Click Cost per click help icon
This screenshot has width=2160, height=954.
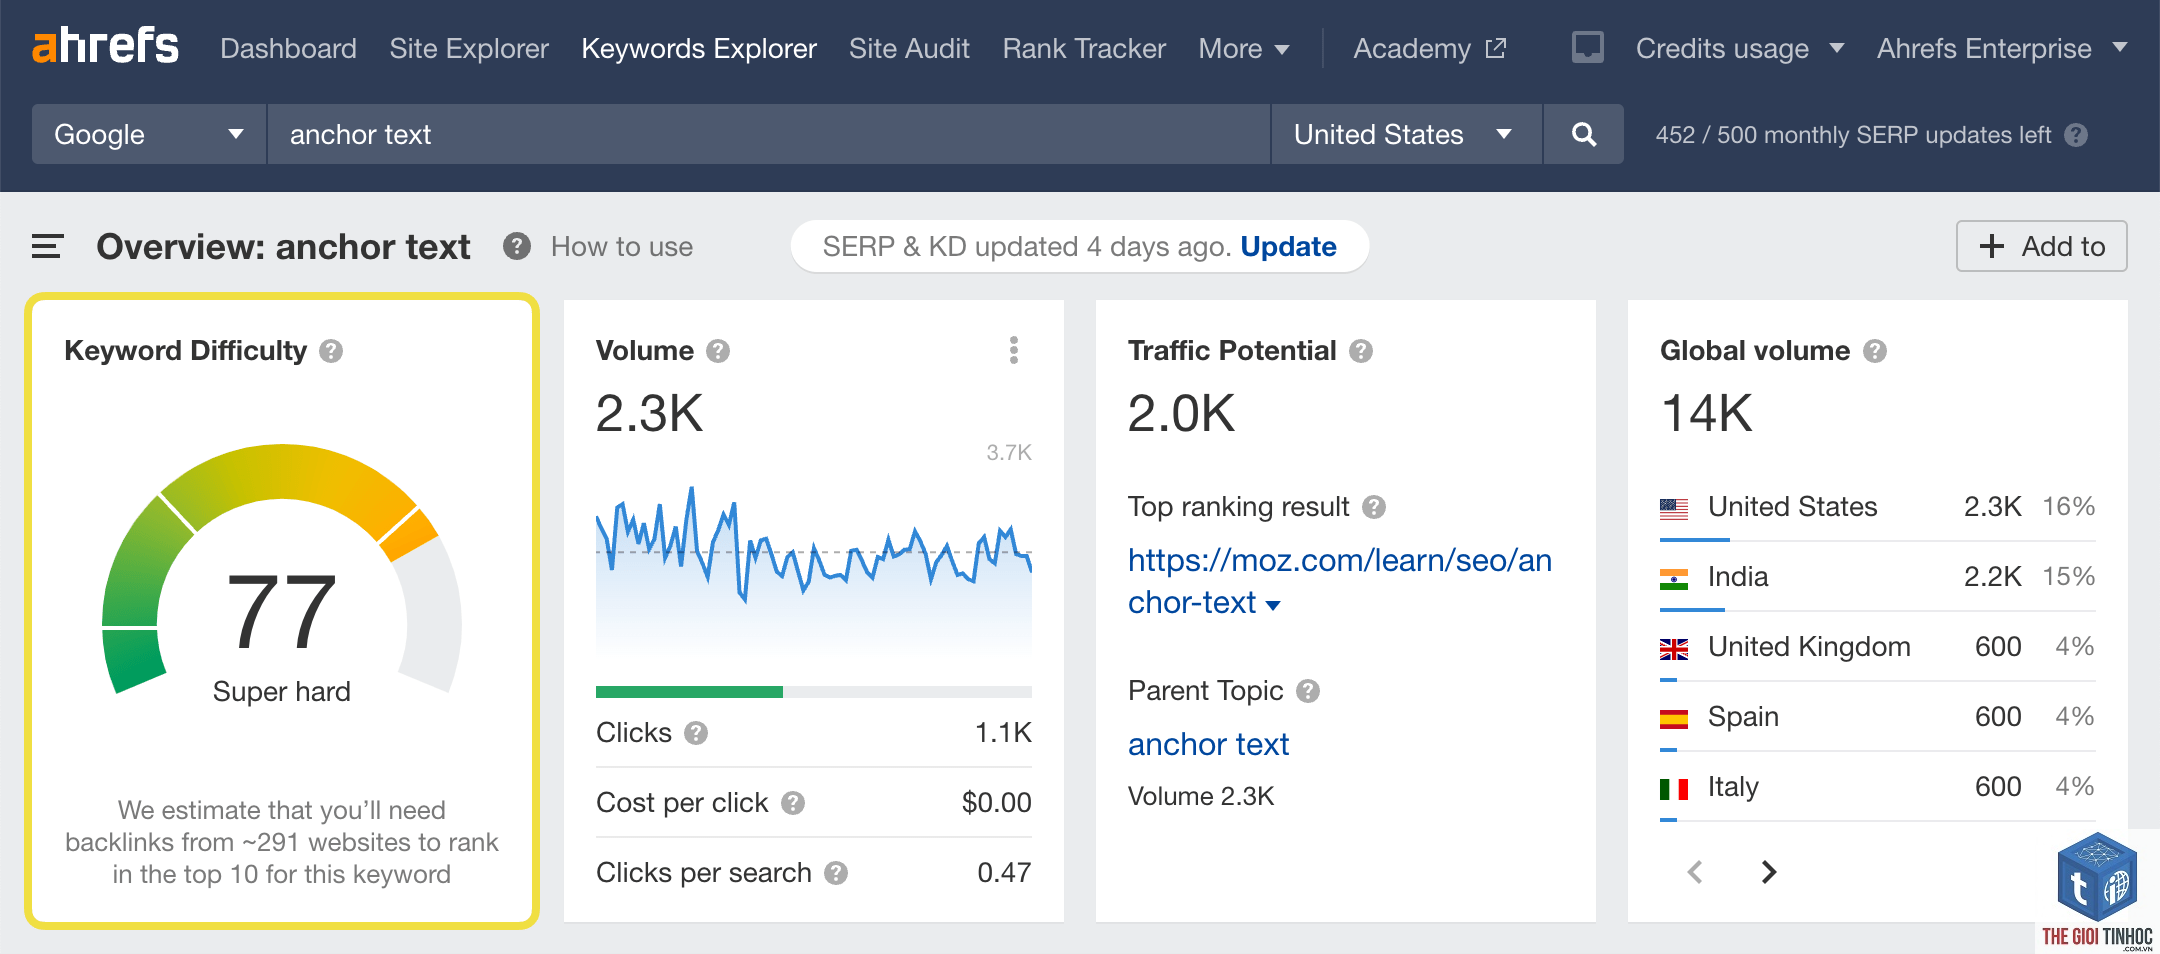(x=793, y=803)
